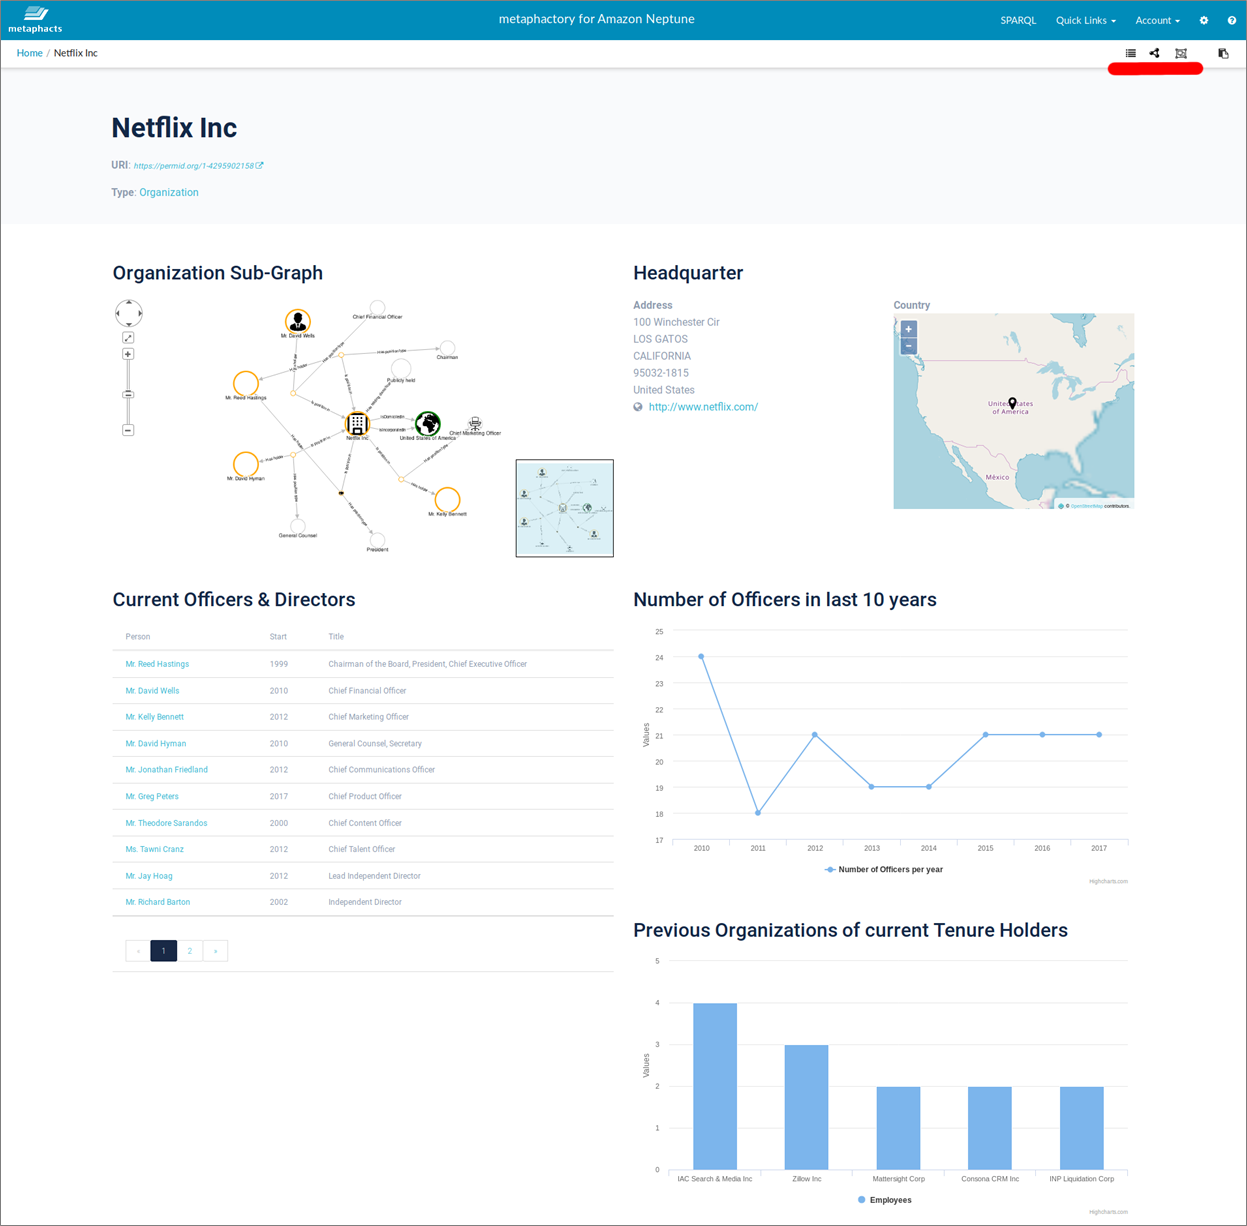The image size is (1247, 1226).
Task: Fit graph to view button
Action: click(128, 338)
